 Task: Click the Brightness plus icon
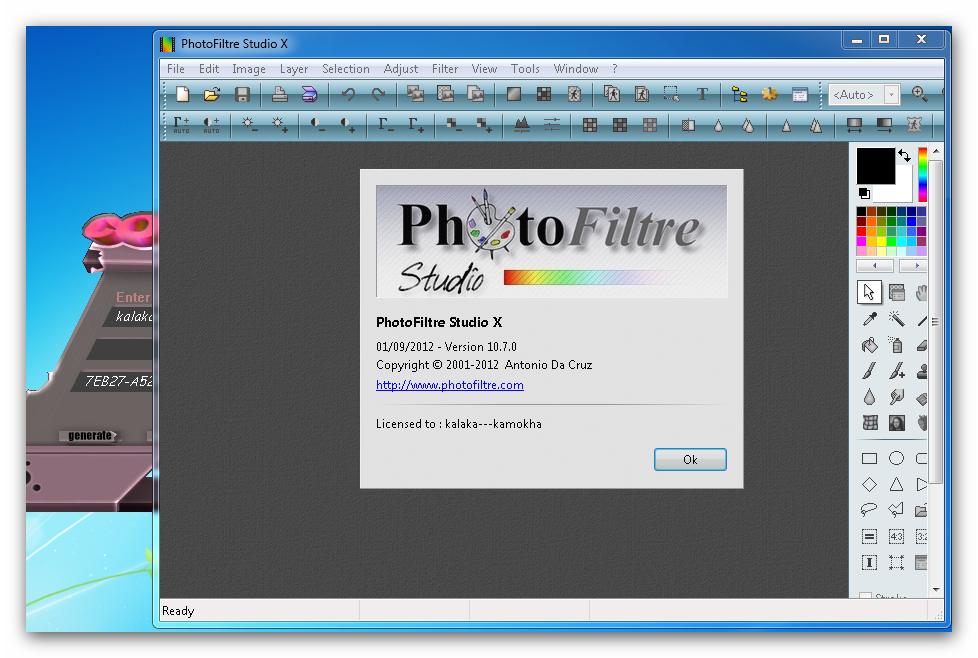(x=279, y=125)
